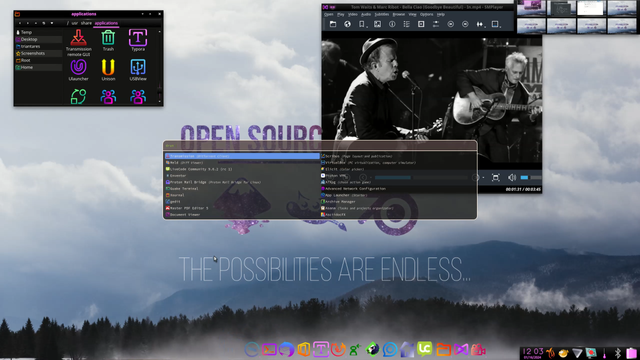
Task: Click the info icon in SMPlayer toolbar
Action: (392, 24)
